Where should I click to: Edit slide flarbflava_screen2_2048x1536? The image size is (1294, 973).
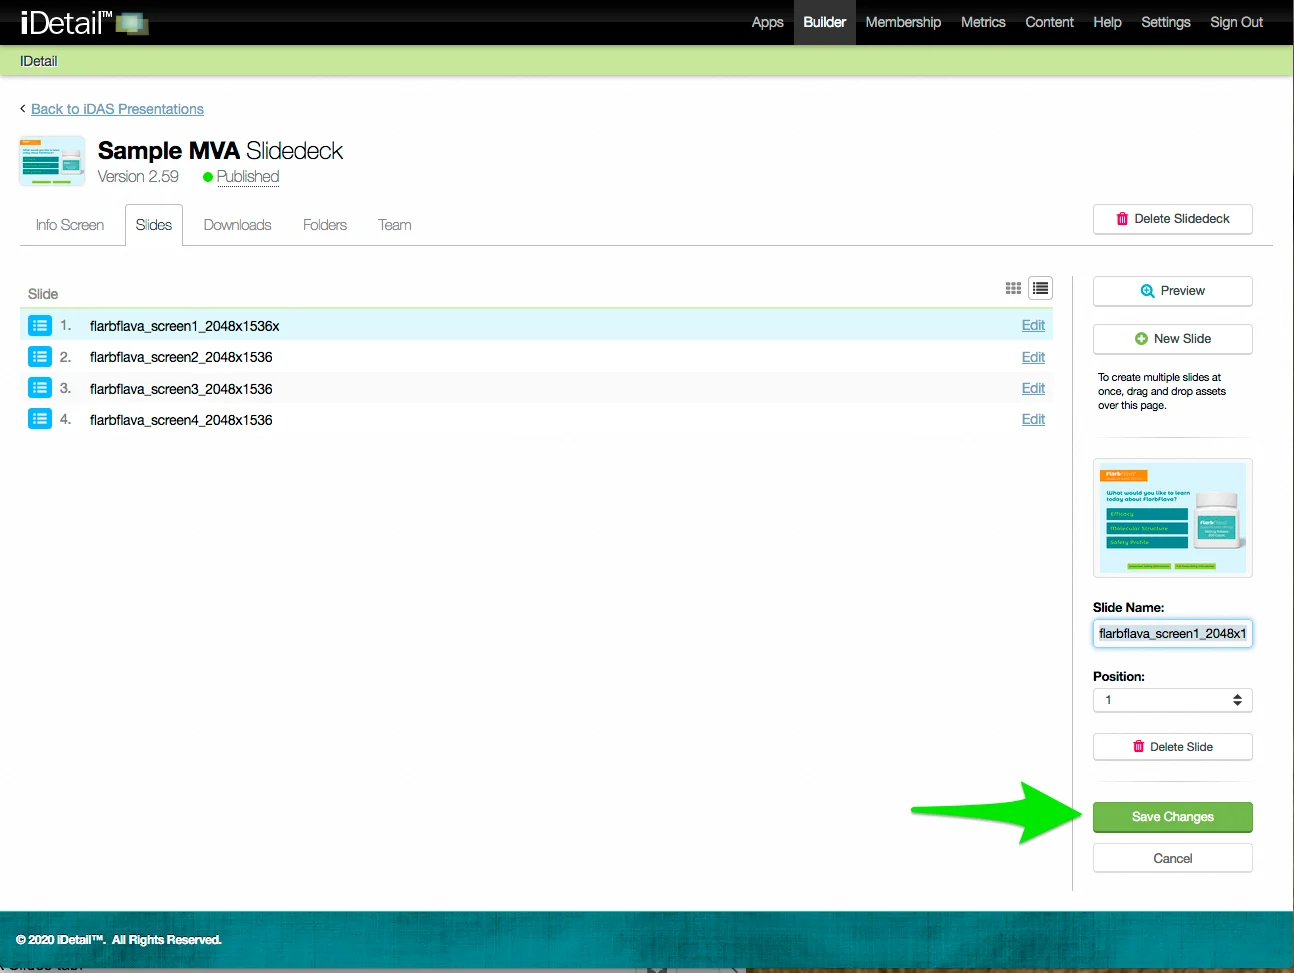[1033, 357]
